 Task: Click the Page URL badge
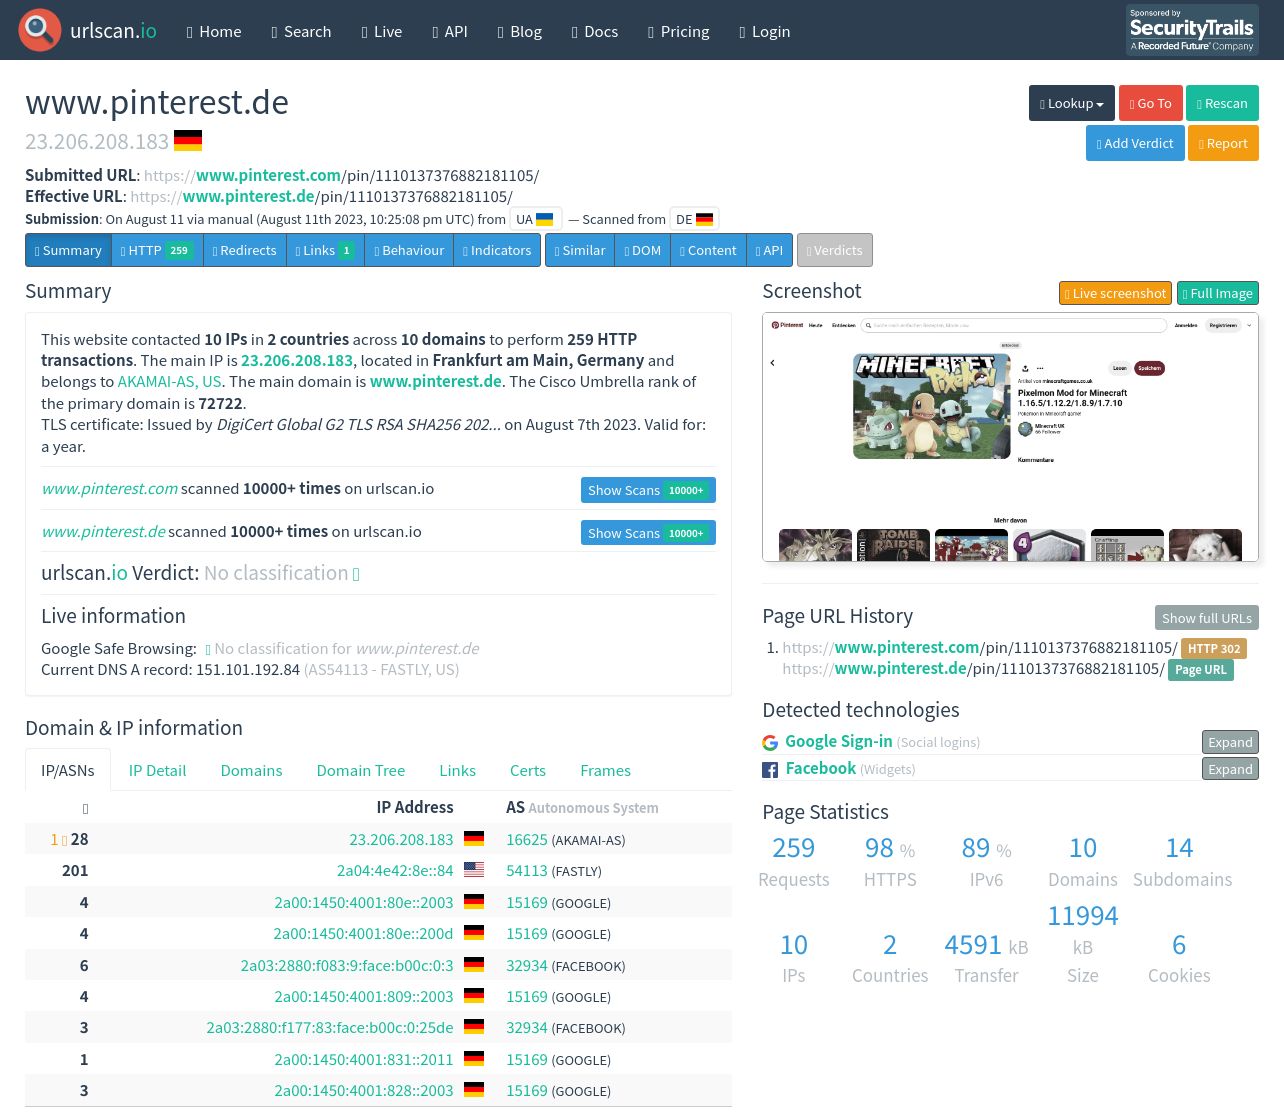[x=1201, y=670]
